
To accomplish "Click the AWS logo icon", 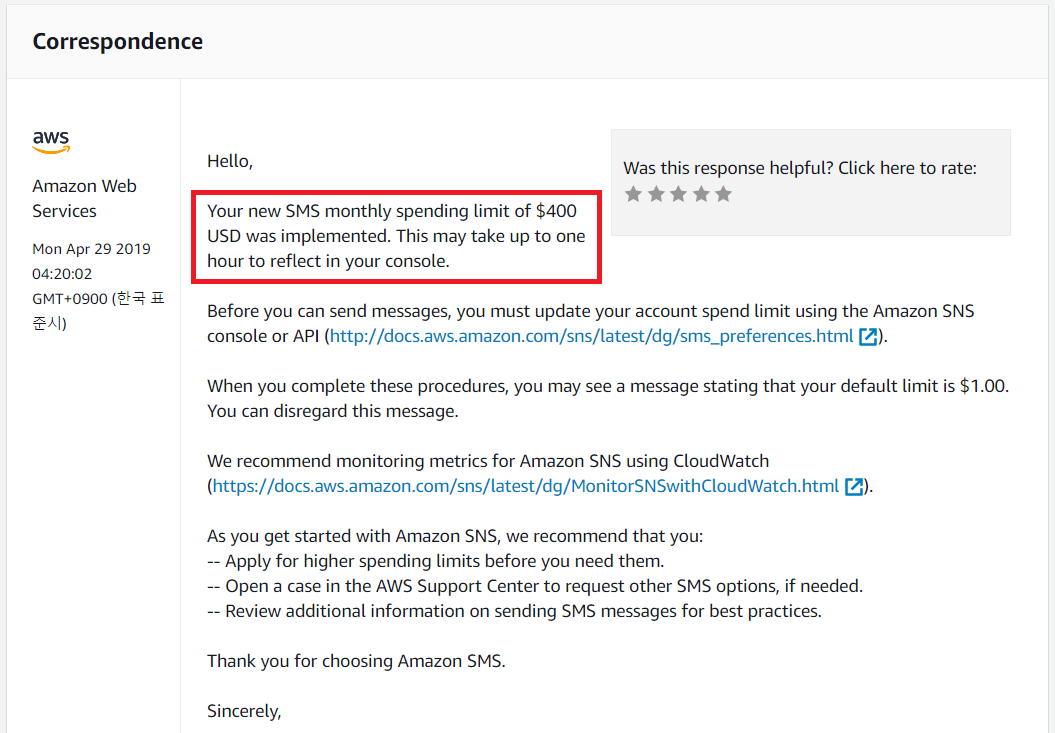I will click(51, 142).
